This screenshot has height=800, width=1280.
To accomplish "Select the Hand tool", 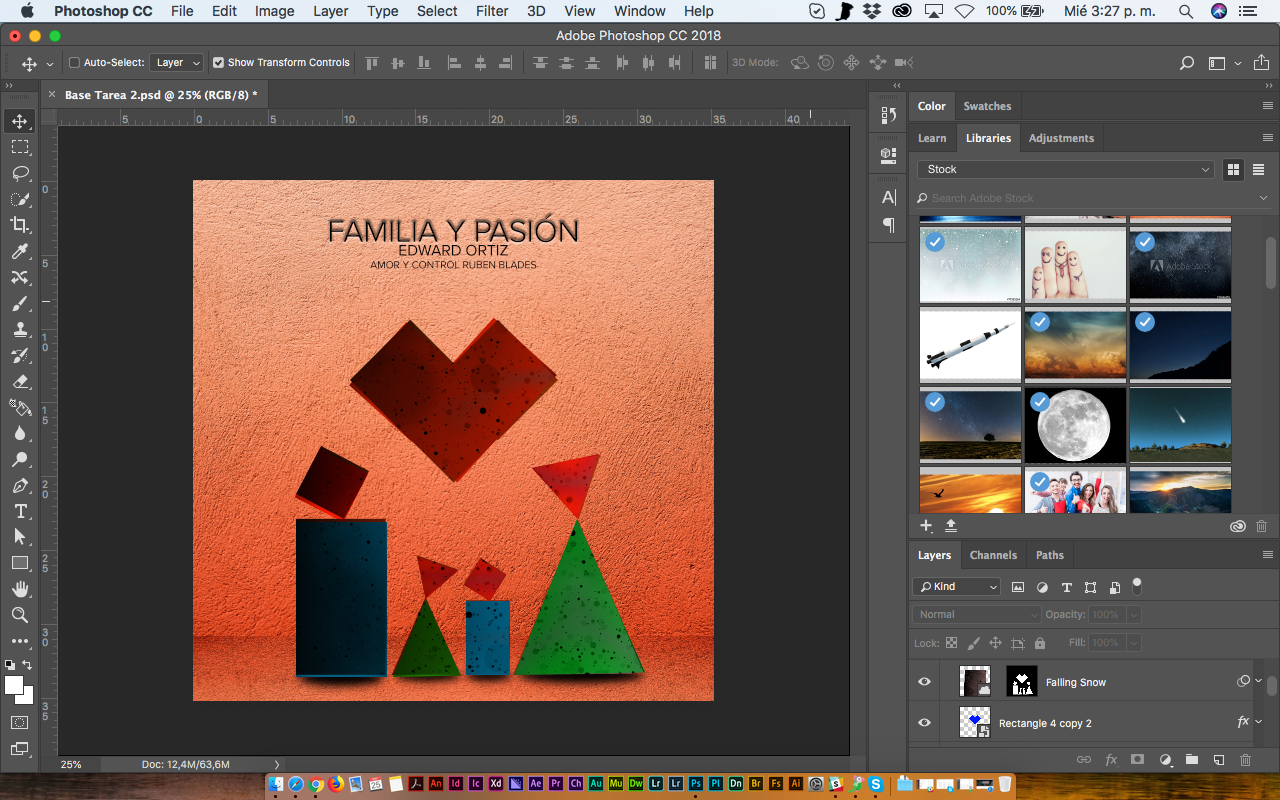I will [x=20, y=589].
